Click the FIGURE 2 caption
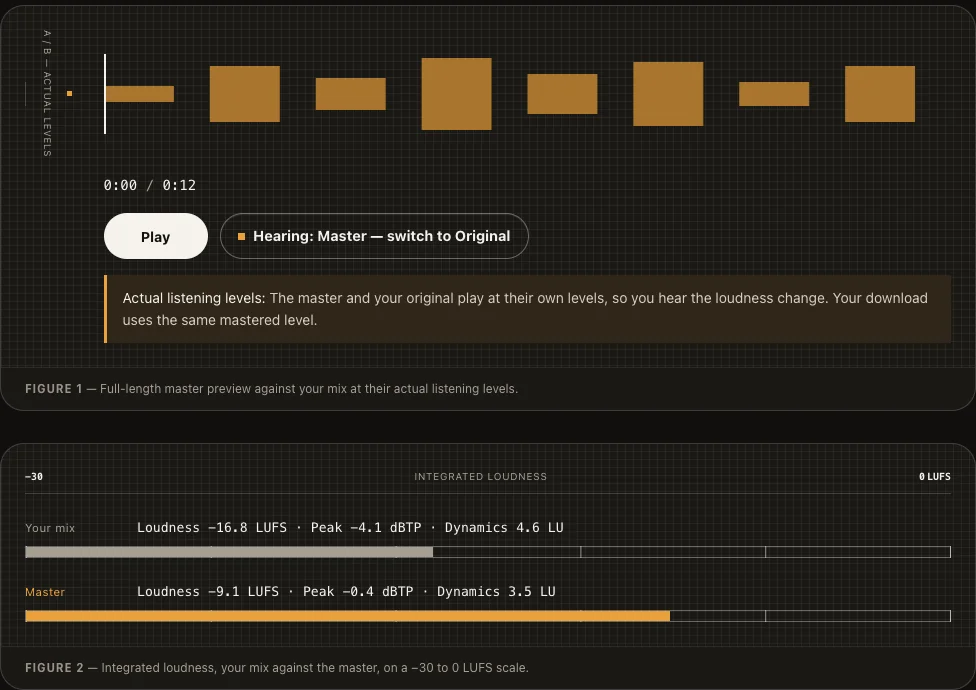The height and width of the screenshot is (690, 976). pyautogui.click(x=276, y=668)
